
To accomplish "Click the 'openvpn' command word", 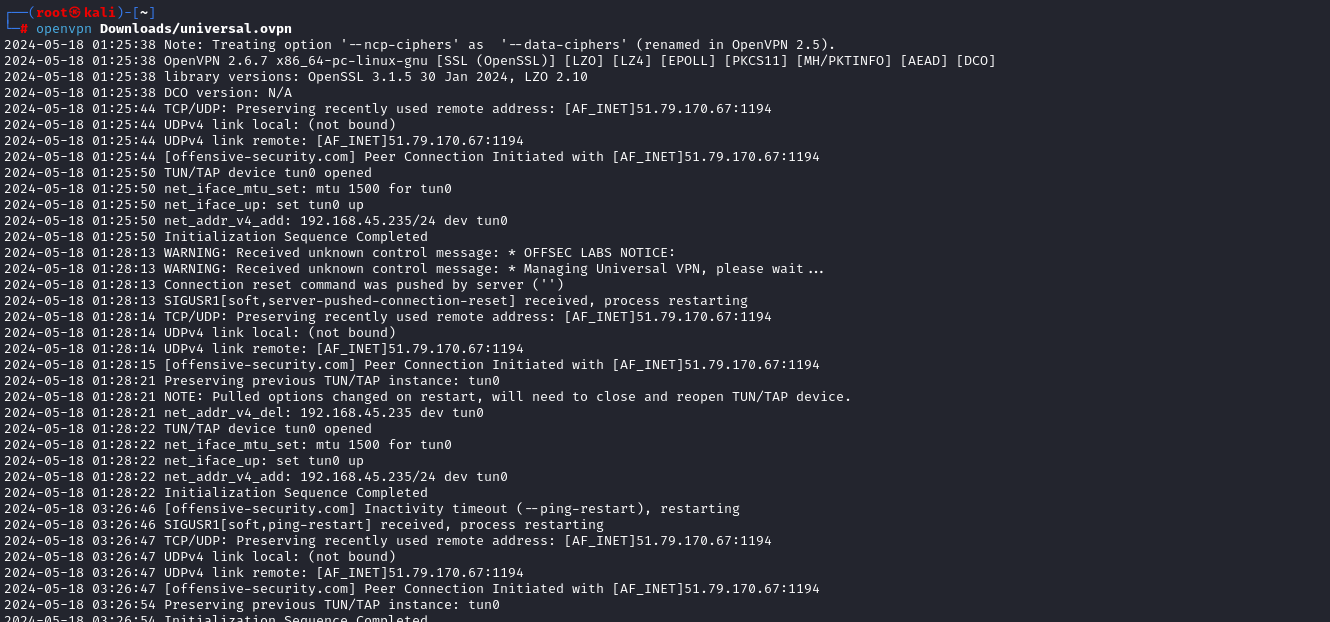I will tap(64, 28).
